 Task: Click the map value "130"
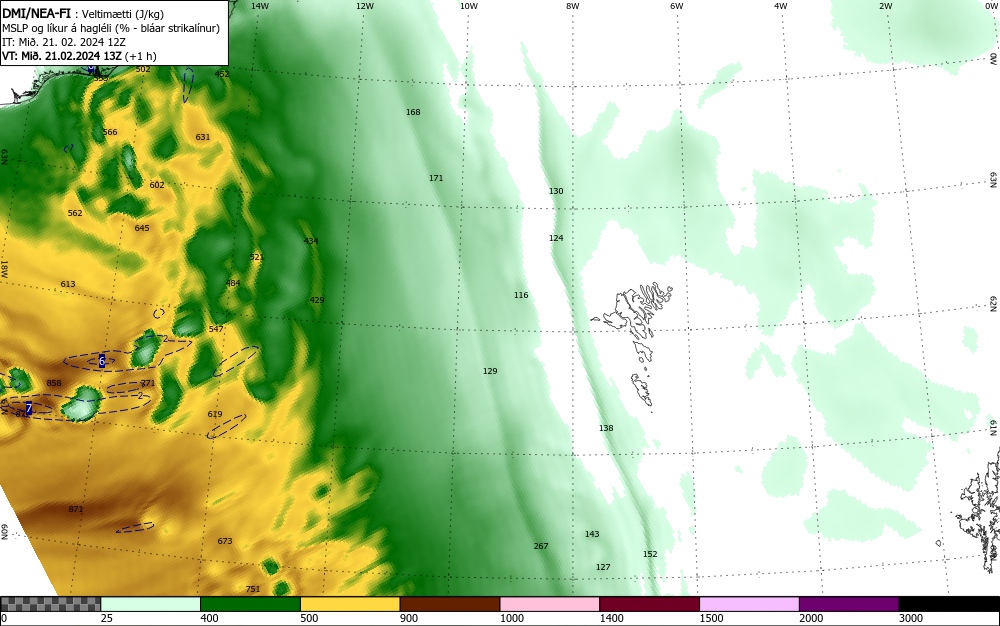click(x=556, y=191)
